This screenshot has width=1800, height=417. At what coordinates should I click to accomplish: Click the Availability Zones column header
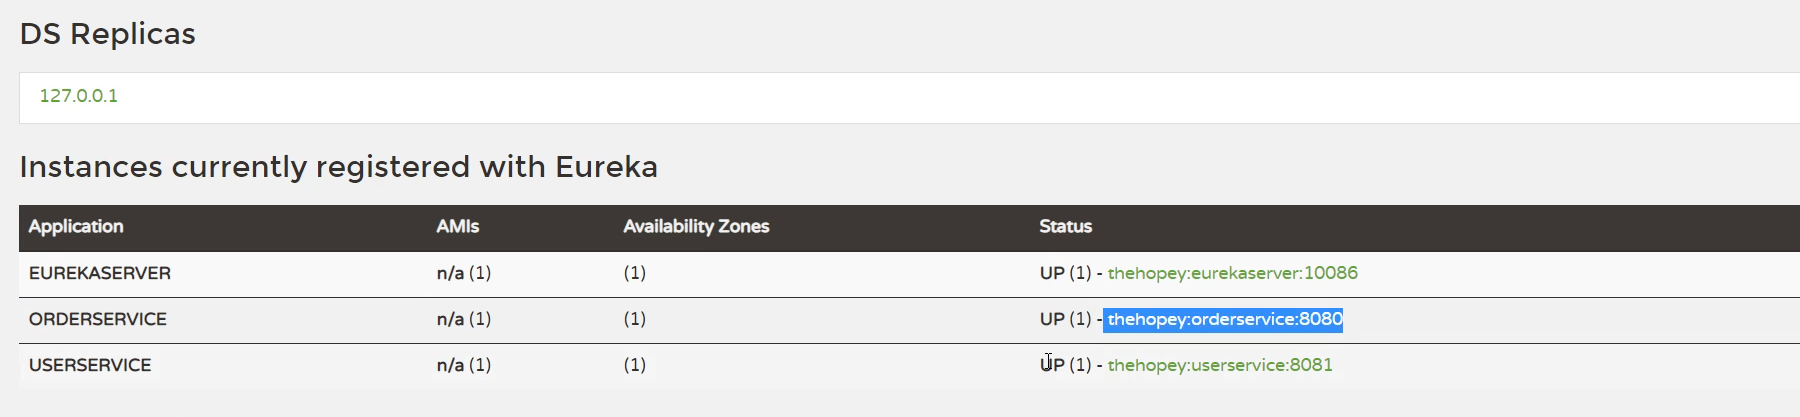(696, 227)
